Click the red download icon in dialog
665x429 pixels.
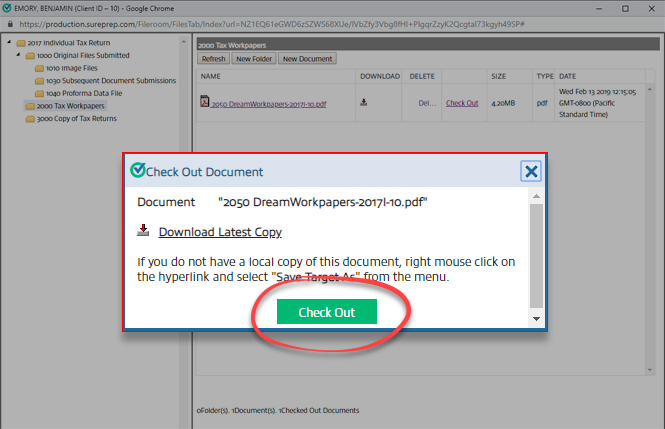coord(143,230)
